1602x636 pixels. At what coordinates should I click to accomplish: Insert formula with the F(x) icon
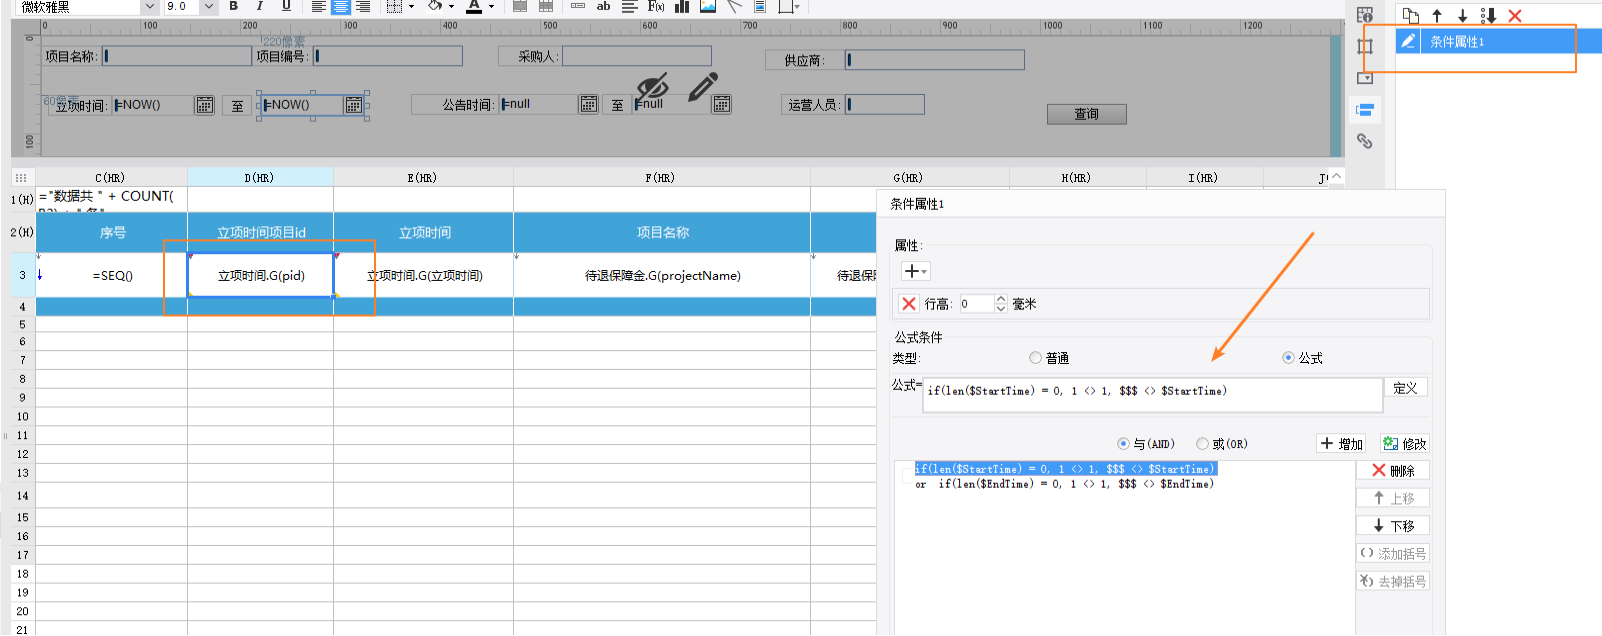656,6
